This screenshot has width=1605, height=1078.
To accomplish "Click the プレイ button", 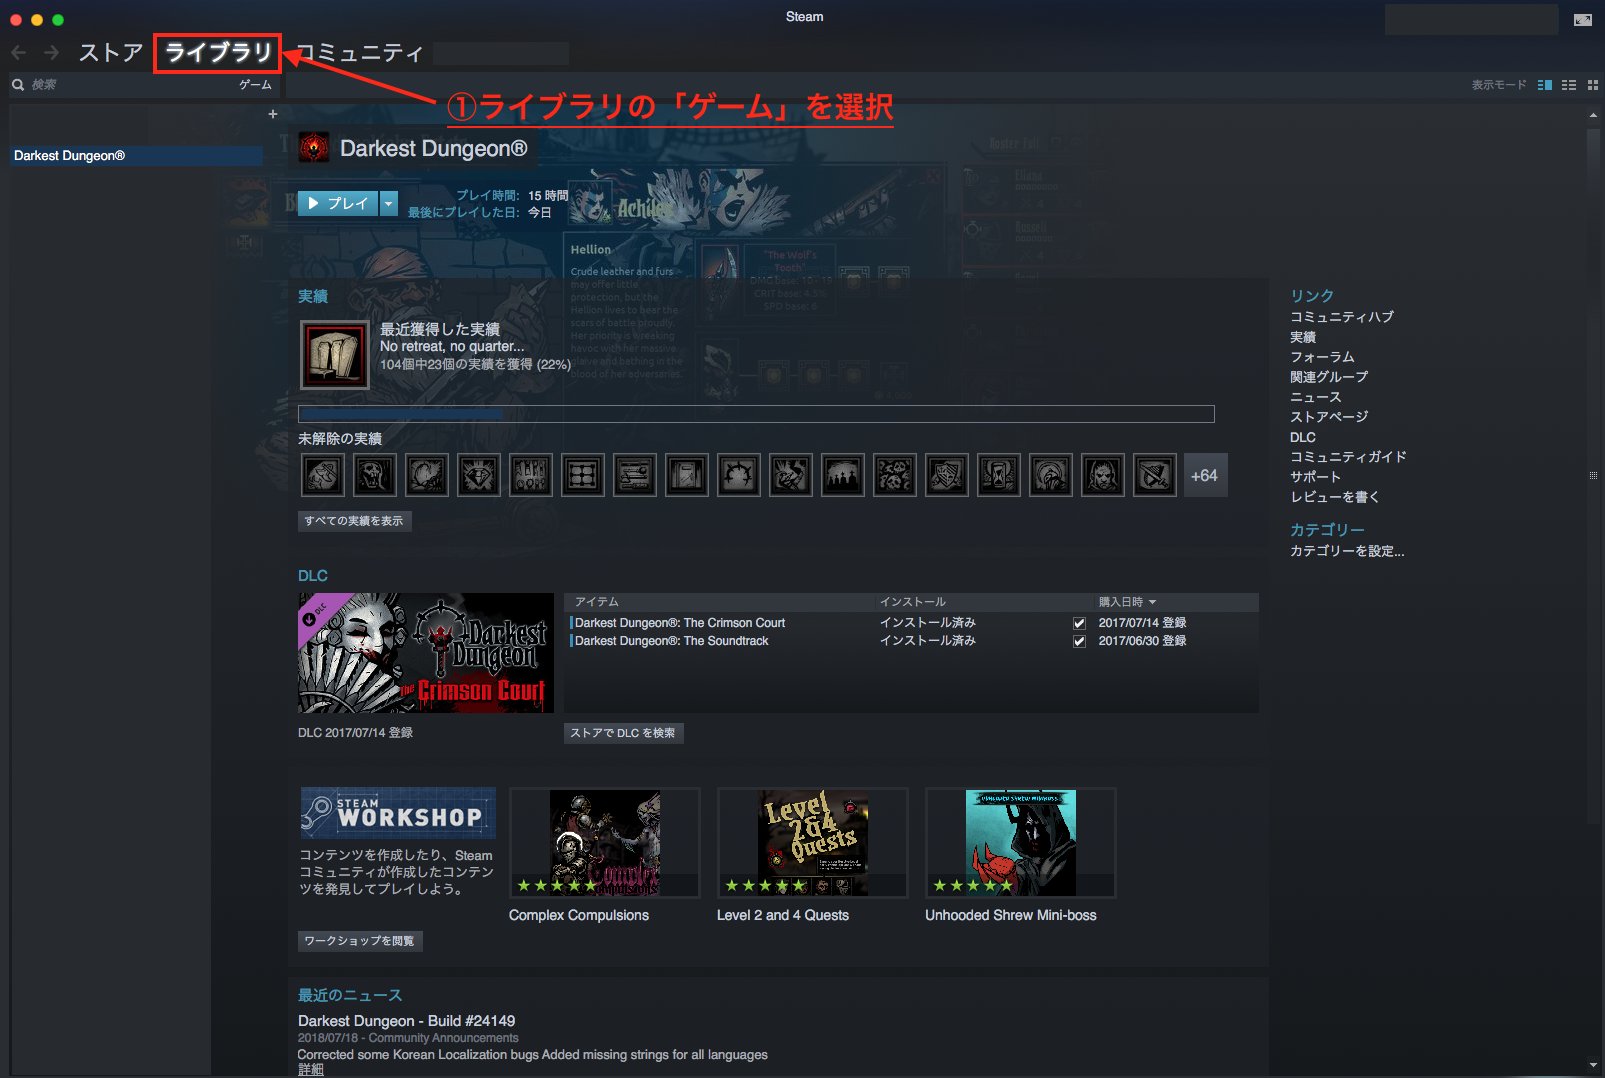I will [x=340, y=204].
